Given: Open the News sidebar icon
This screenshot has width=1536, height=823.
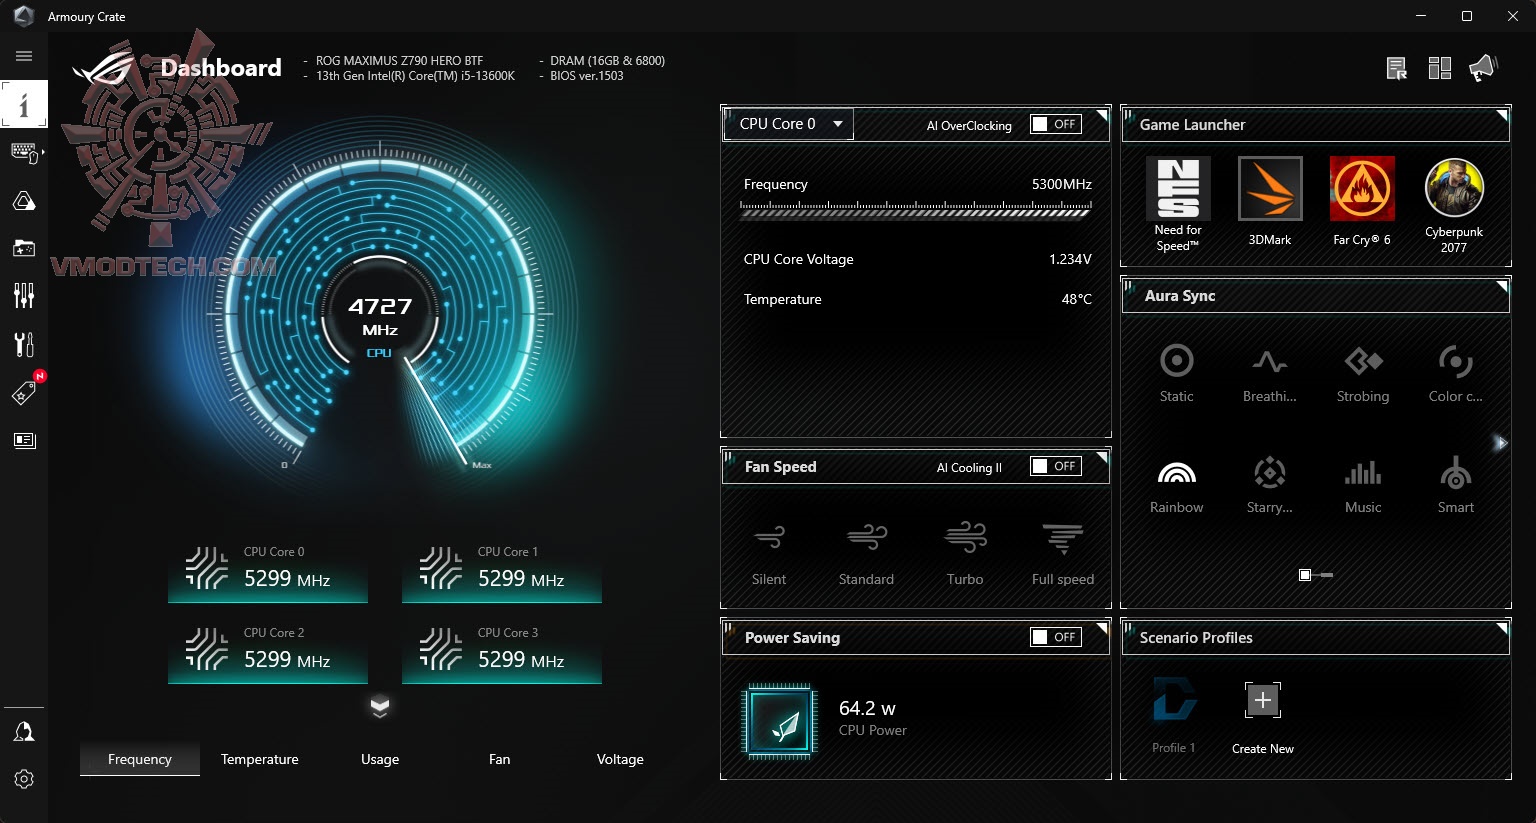Looking at the screenshot, I should [x=24, y=440].
